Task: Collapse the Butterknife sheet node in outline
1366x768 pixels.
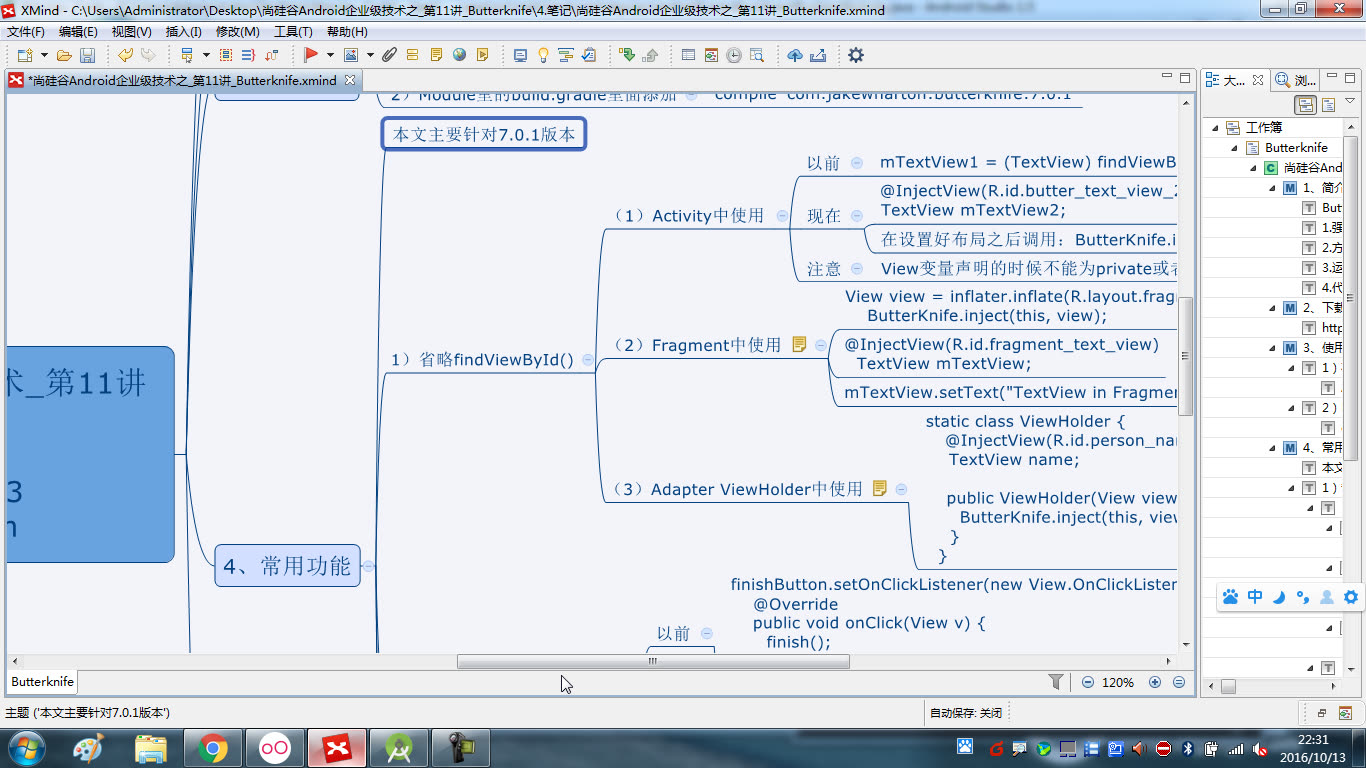Action: pyautogui.click(x=1234, y=148)
